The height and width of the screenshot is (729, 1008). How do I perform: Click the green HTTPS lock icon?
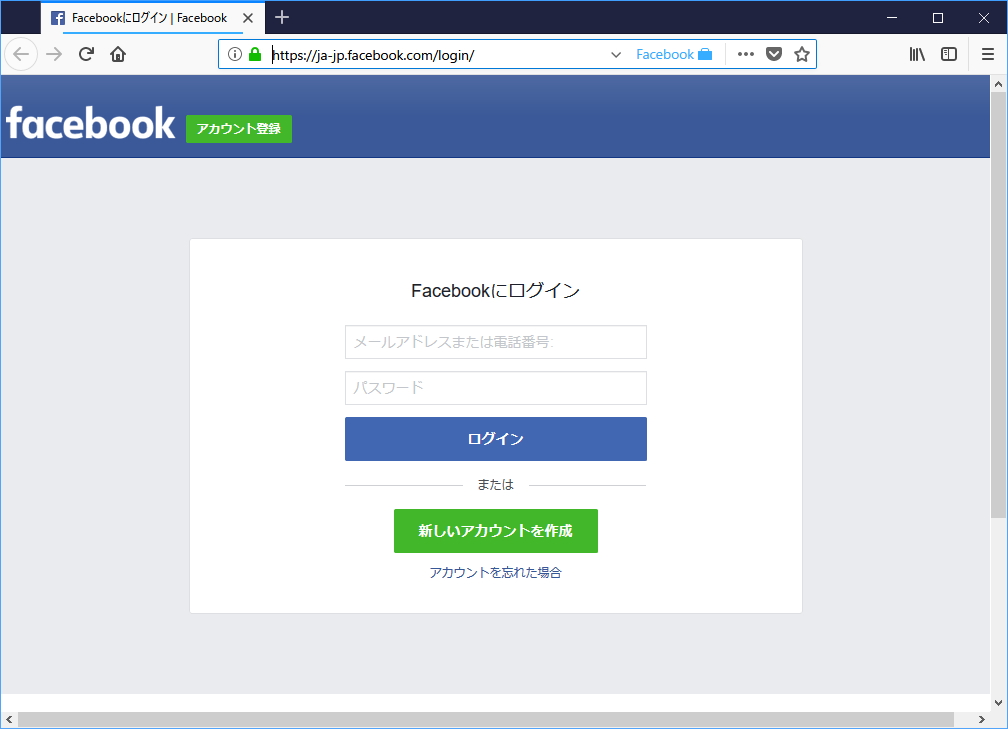coord(254,54)
